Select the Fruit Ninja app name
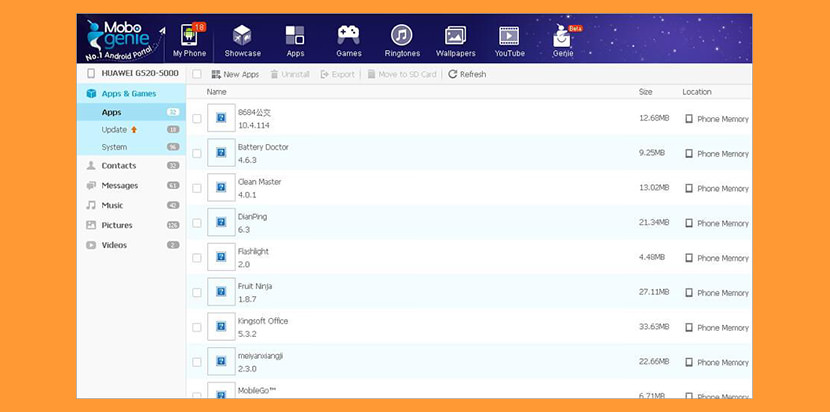The image size is (830, 412). coord(255,286)
